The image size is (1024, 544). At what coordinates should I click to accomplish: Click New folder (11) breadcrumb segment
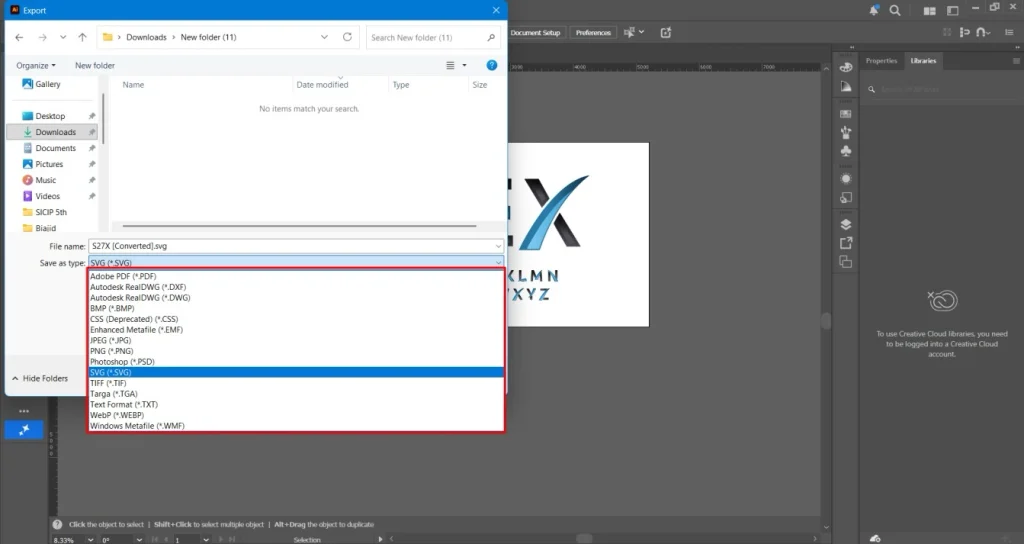coord(208,37)
